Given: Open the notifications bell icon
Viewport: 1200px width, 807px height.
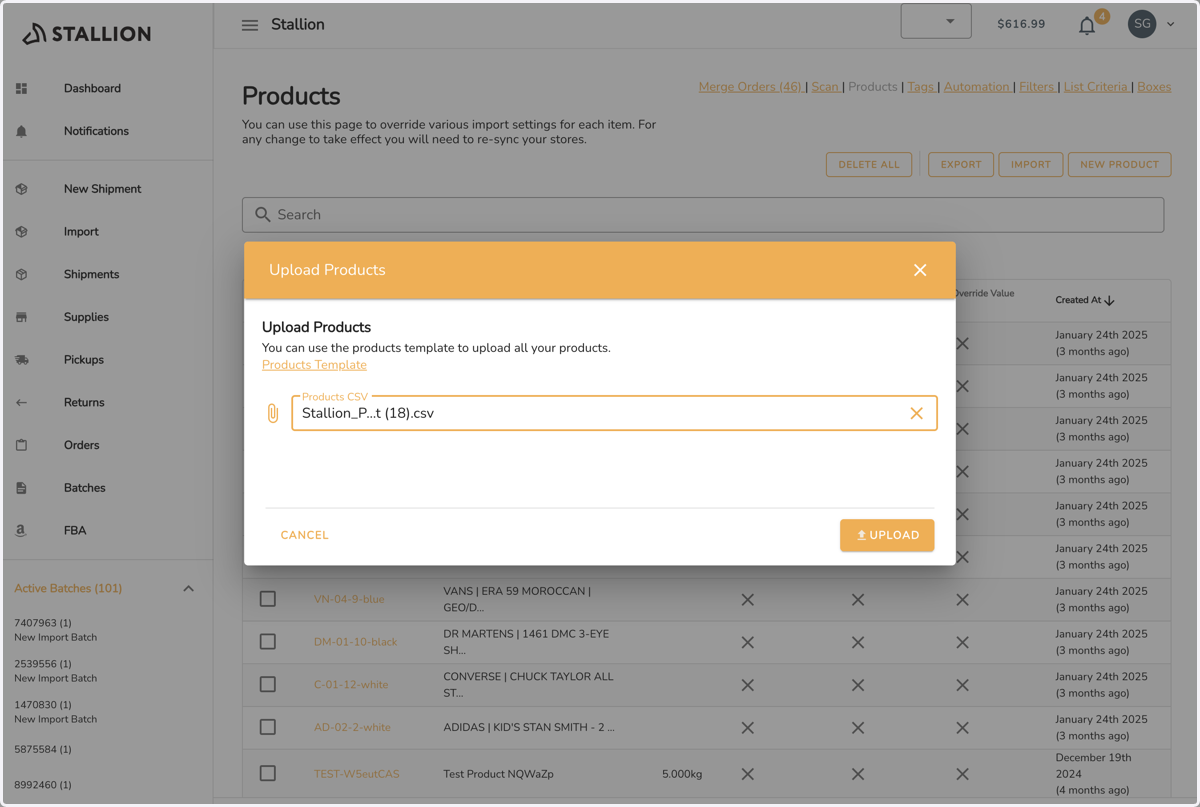Looking at the screenshot, I should tap(1087, 26).
